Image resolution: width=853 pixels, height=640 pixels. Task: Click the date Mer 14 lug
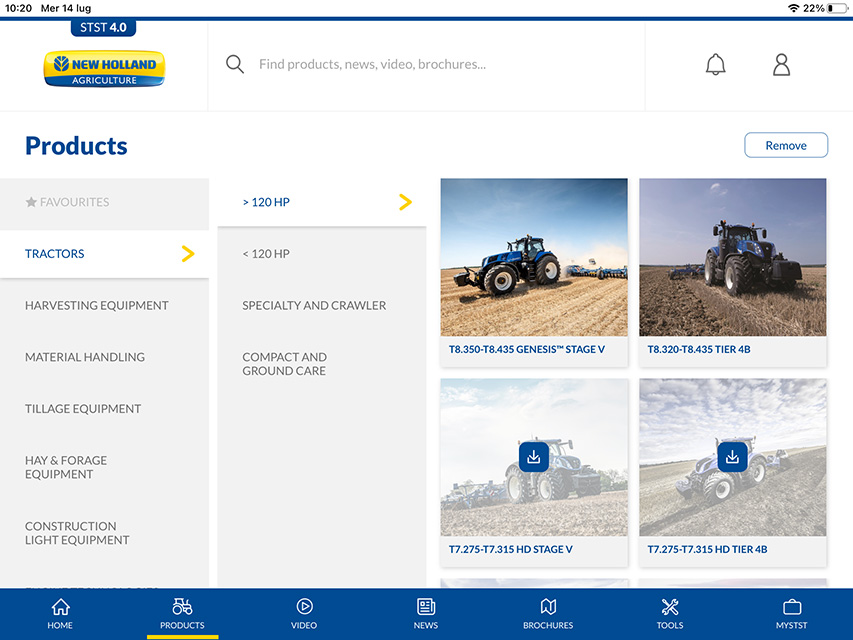coord(66,8)
